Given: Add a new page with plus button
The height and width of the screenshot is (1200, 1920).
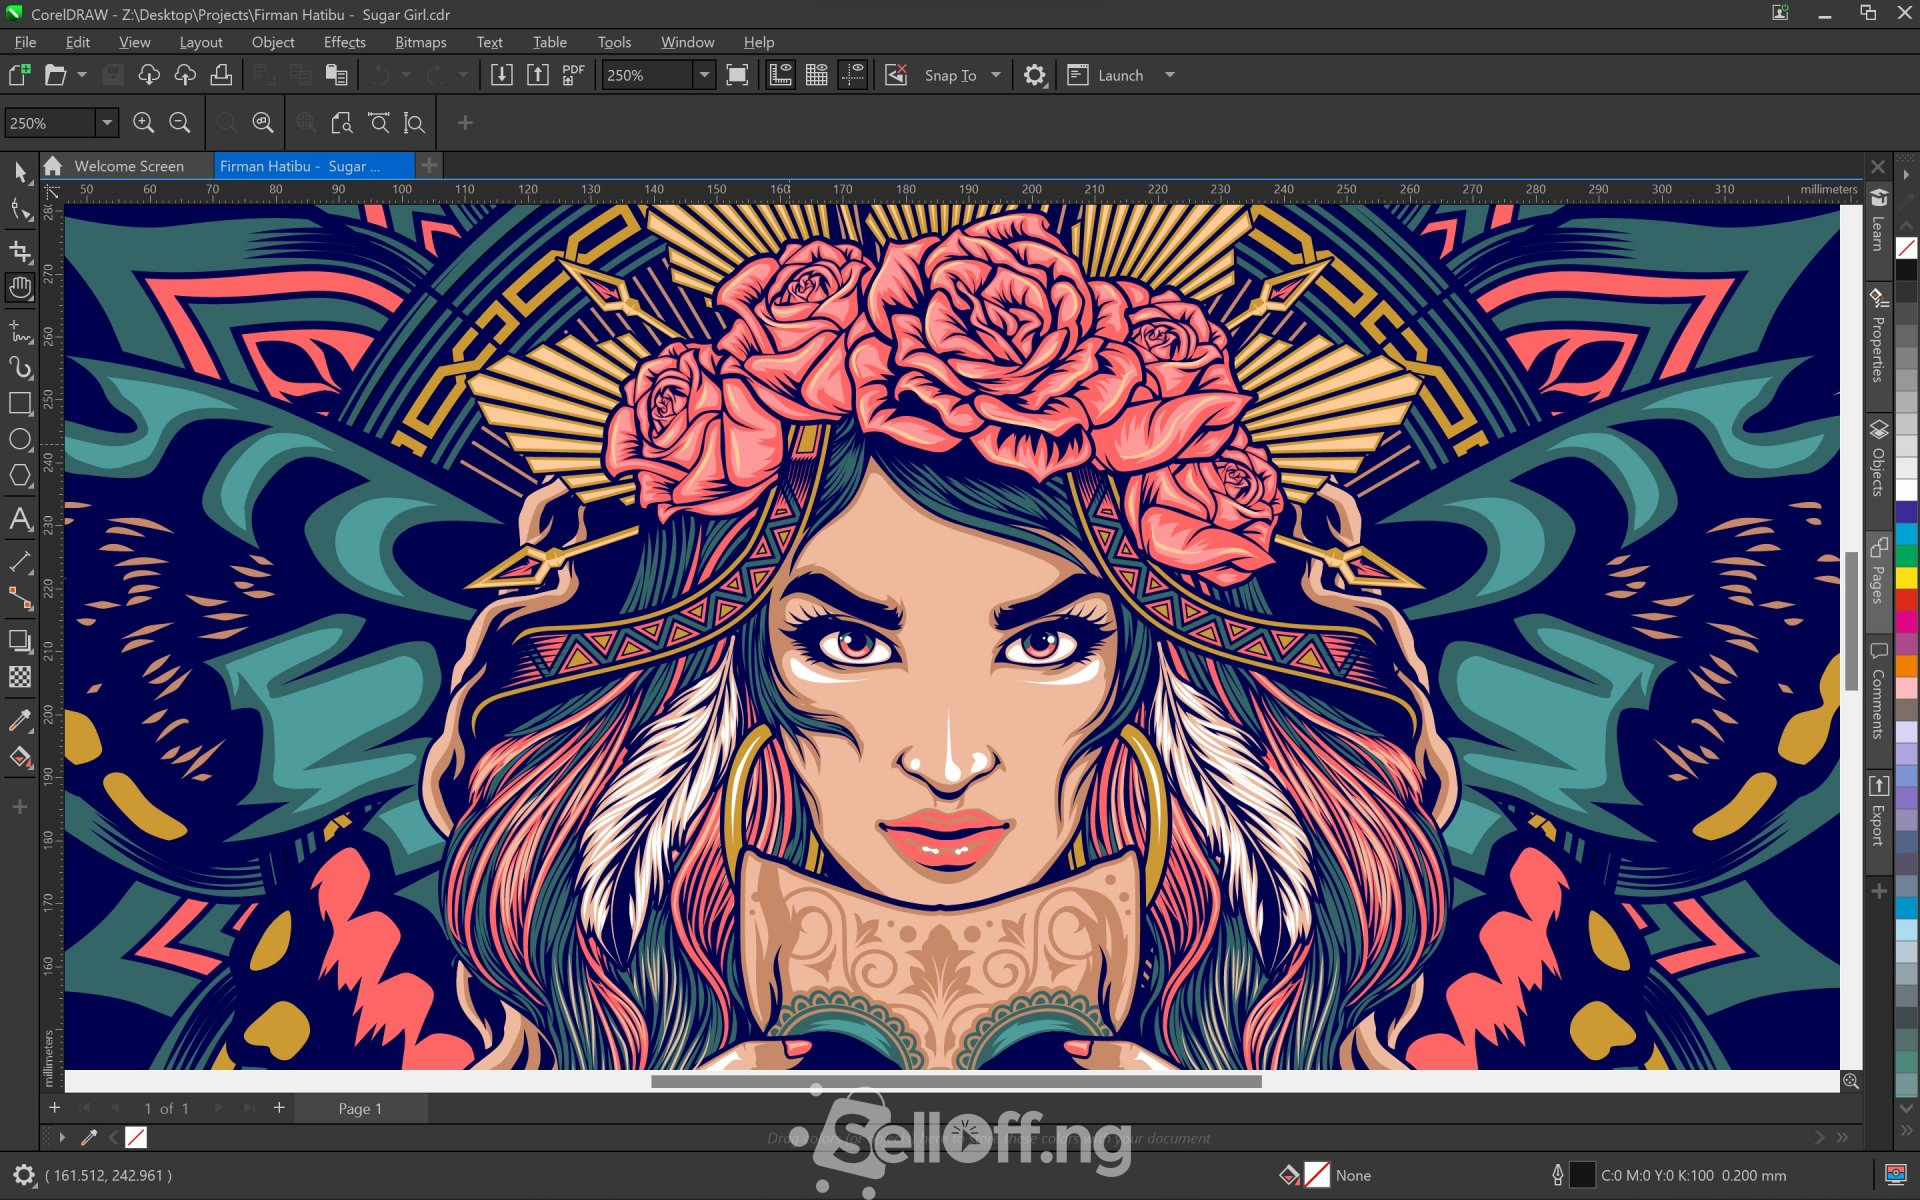Looking at the screenshot, I should click(x=279, y=1107).
